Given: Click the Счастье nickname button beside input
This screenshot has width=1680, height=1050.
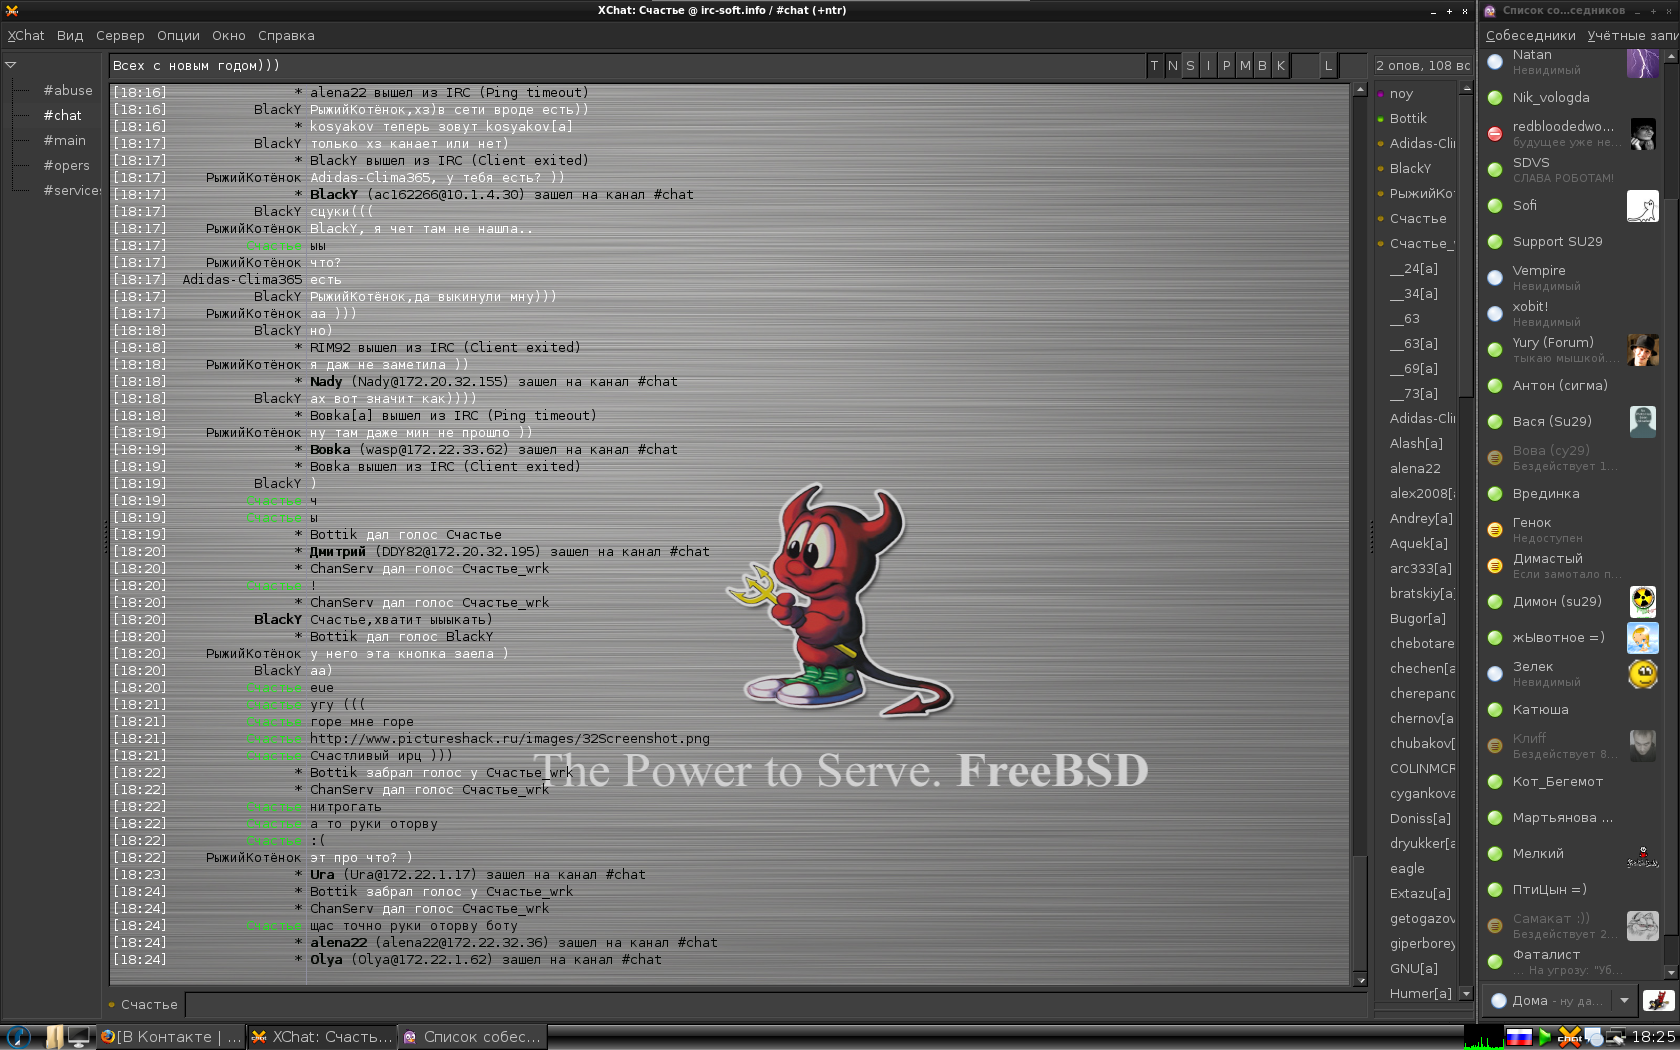Looking at the screenshot, I should (144, 1005).
